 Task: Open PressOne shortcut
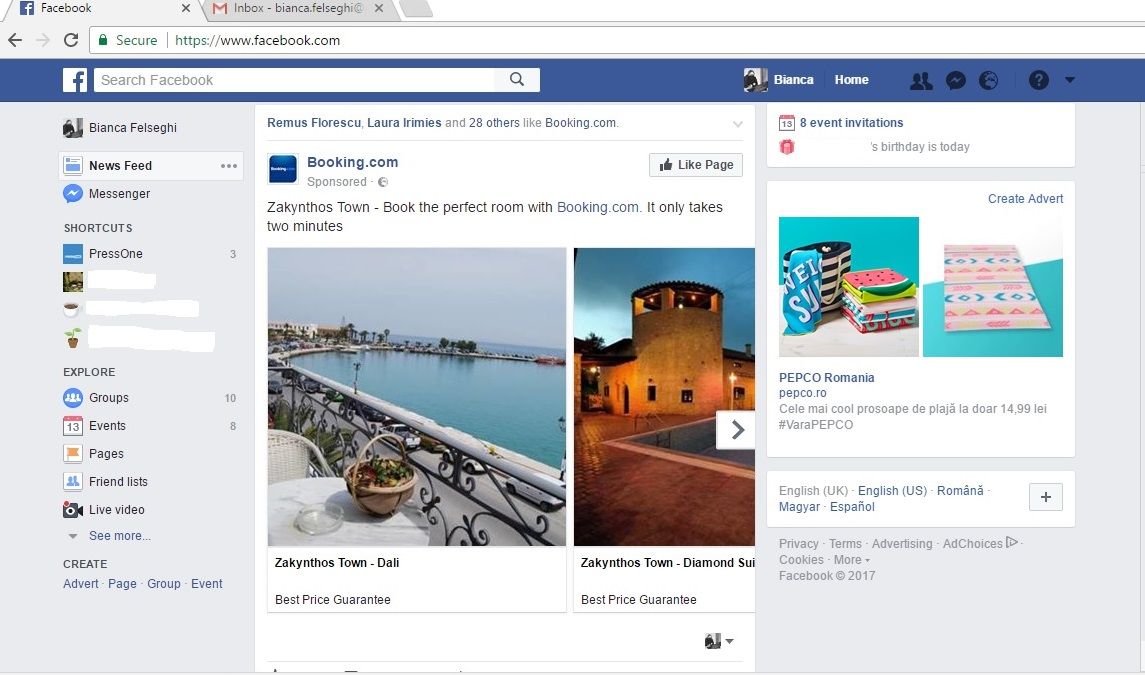(x=103, y=253)
